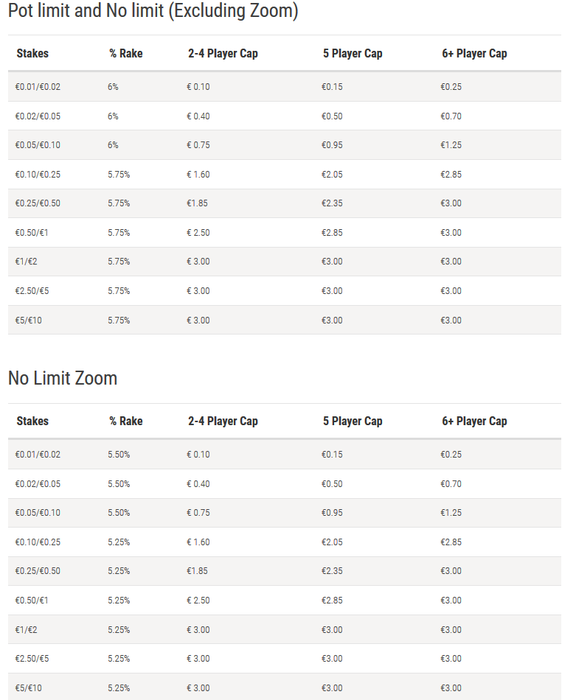Select the 5.25% rake for €5/€10 stakes

click(x=119, y=688)
